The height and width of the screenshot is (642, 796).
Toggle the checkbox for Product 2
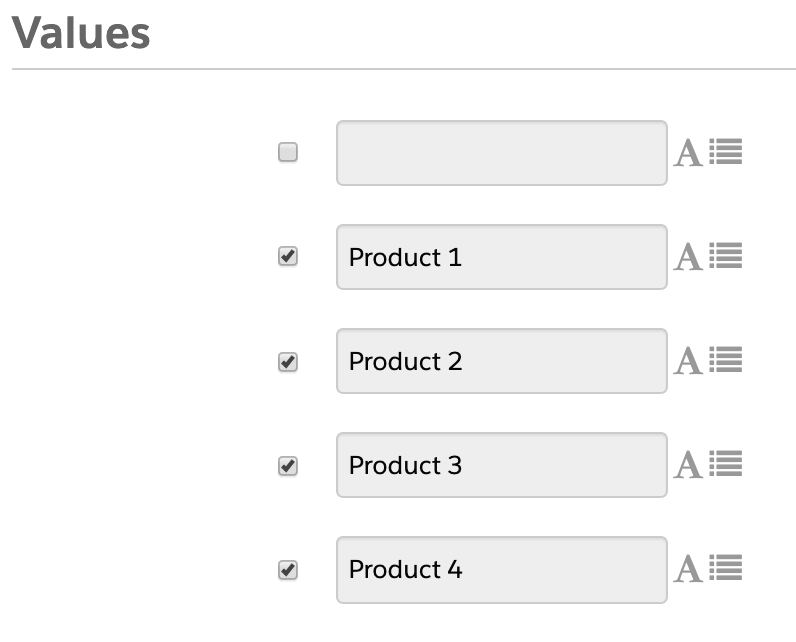pos(288,361)
